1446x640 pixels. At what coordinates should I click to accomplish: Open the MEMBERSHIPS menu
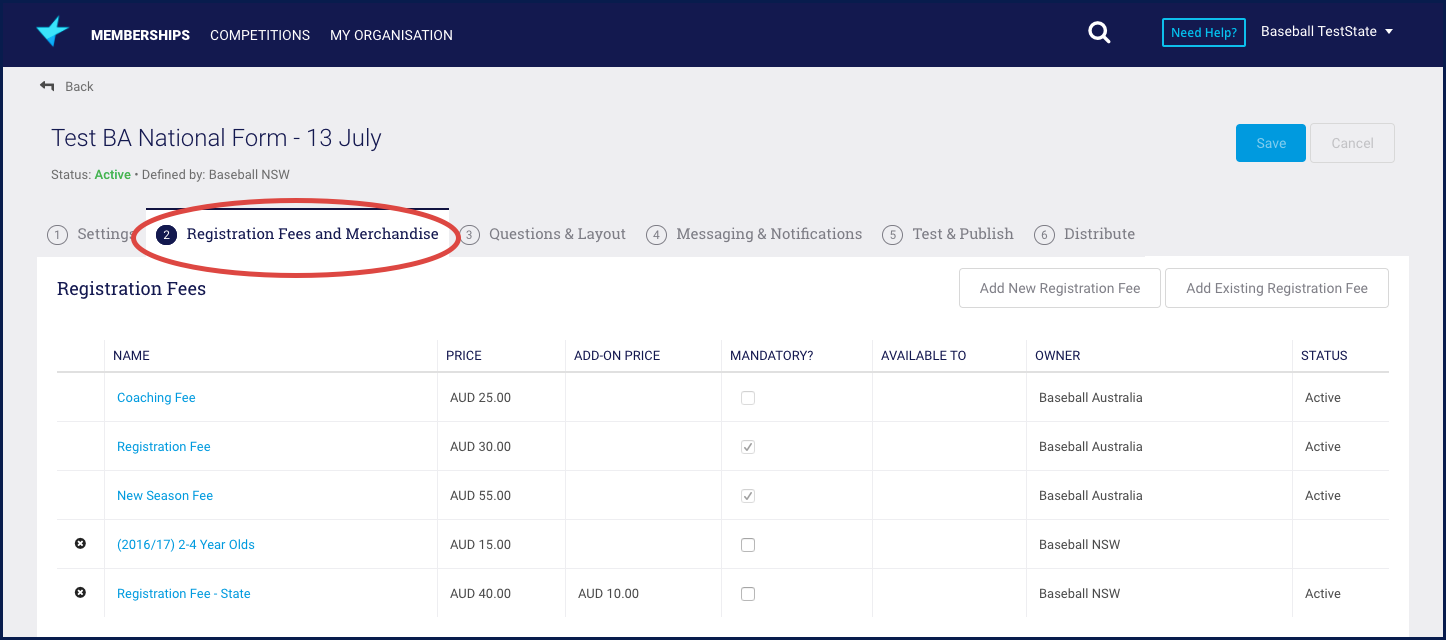click(x=140, y=35)
